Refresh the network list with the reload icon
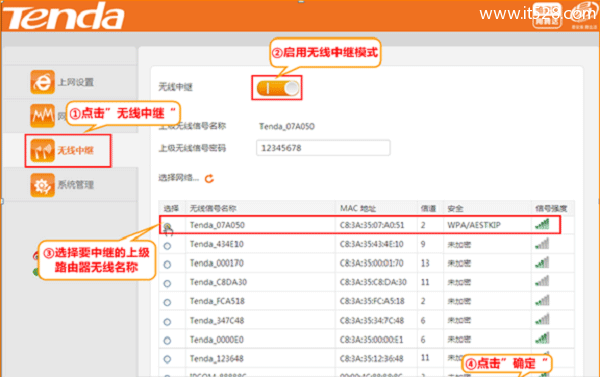This screenshot has width=600, height=377. (209, 178)
